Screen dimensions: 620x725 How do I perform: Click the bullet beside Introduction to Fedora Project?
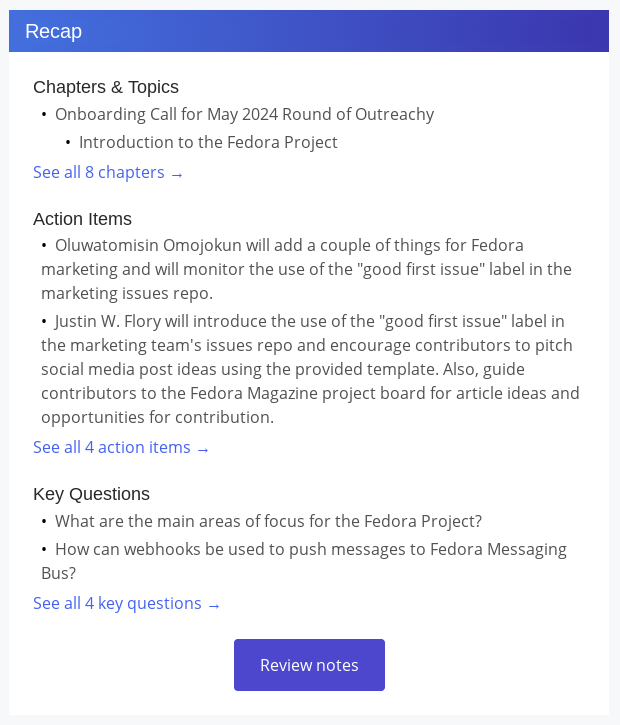tap(68, 142)
